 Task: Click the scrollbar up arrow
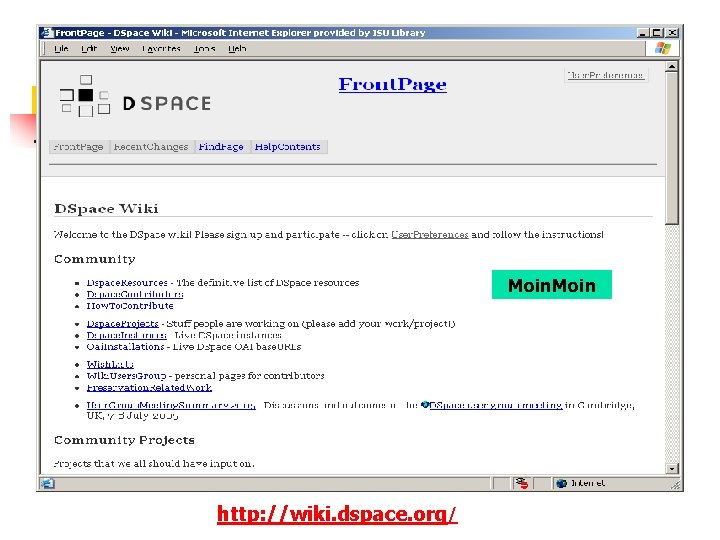tap(672, 67)
